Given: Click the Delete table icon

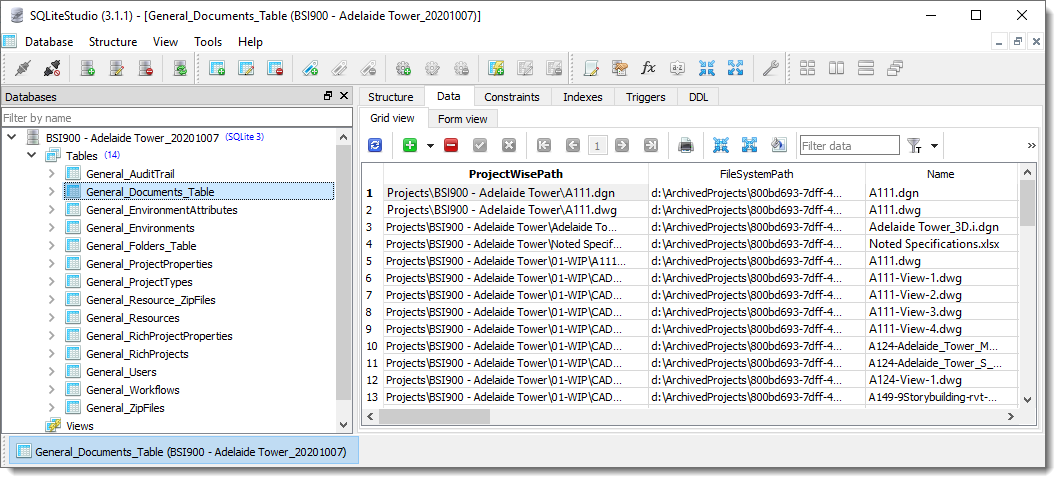Looking at the screenshot, I should (x=275, y=68).
